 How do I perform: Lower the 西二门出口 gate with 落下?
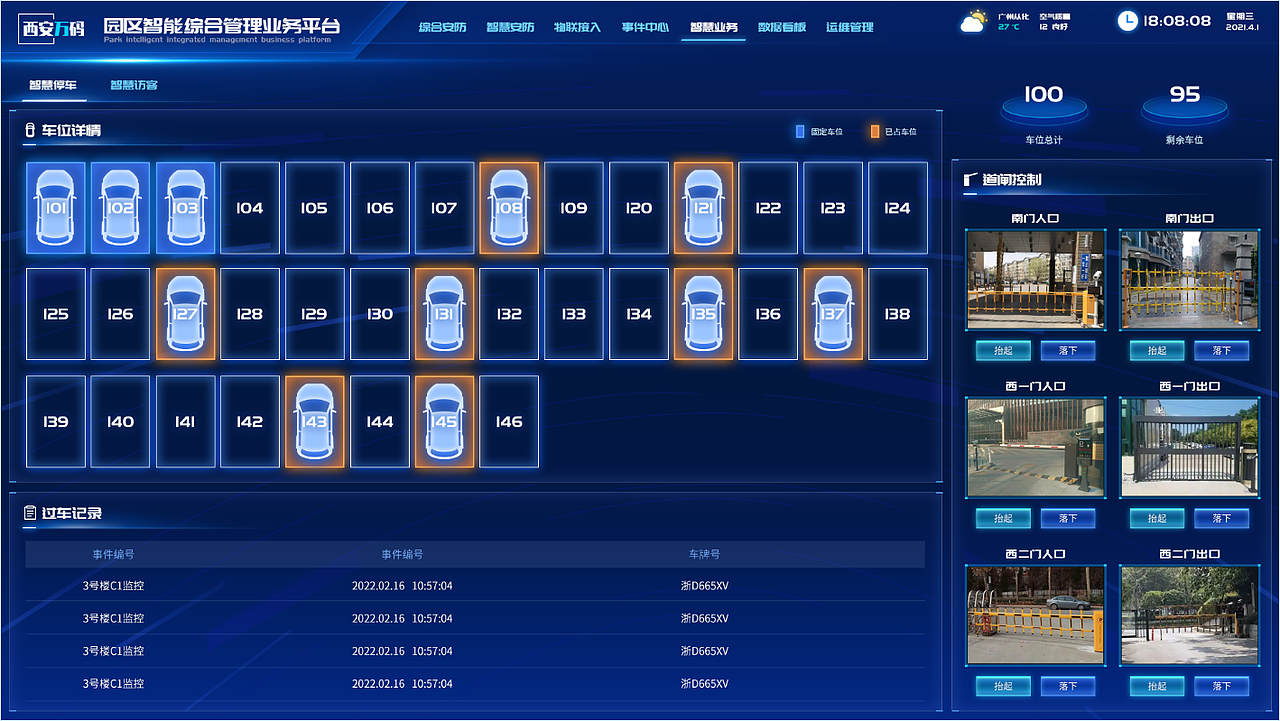[x=1222, y=687]
